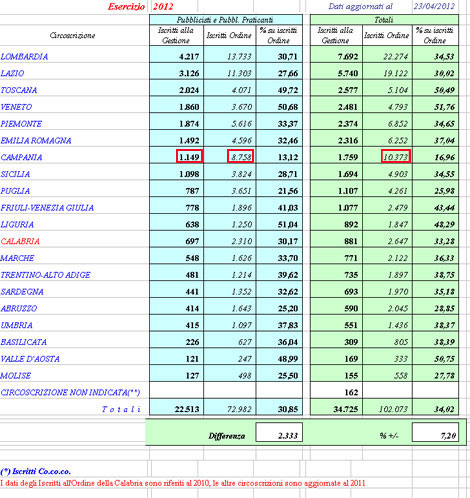
Task: Click the EMILIA ROMAGNA row label
Action: (x=36, y=141)
